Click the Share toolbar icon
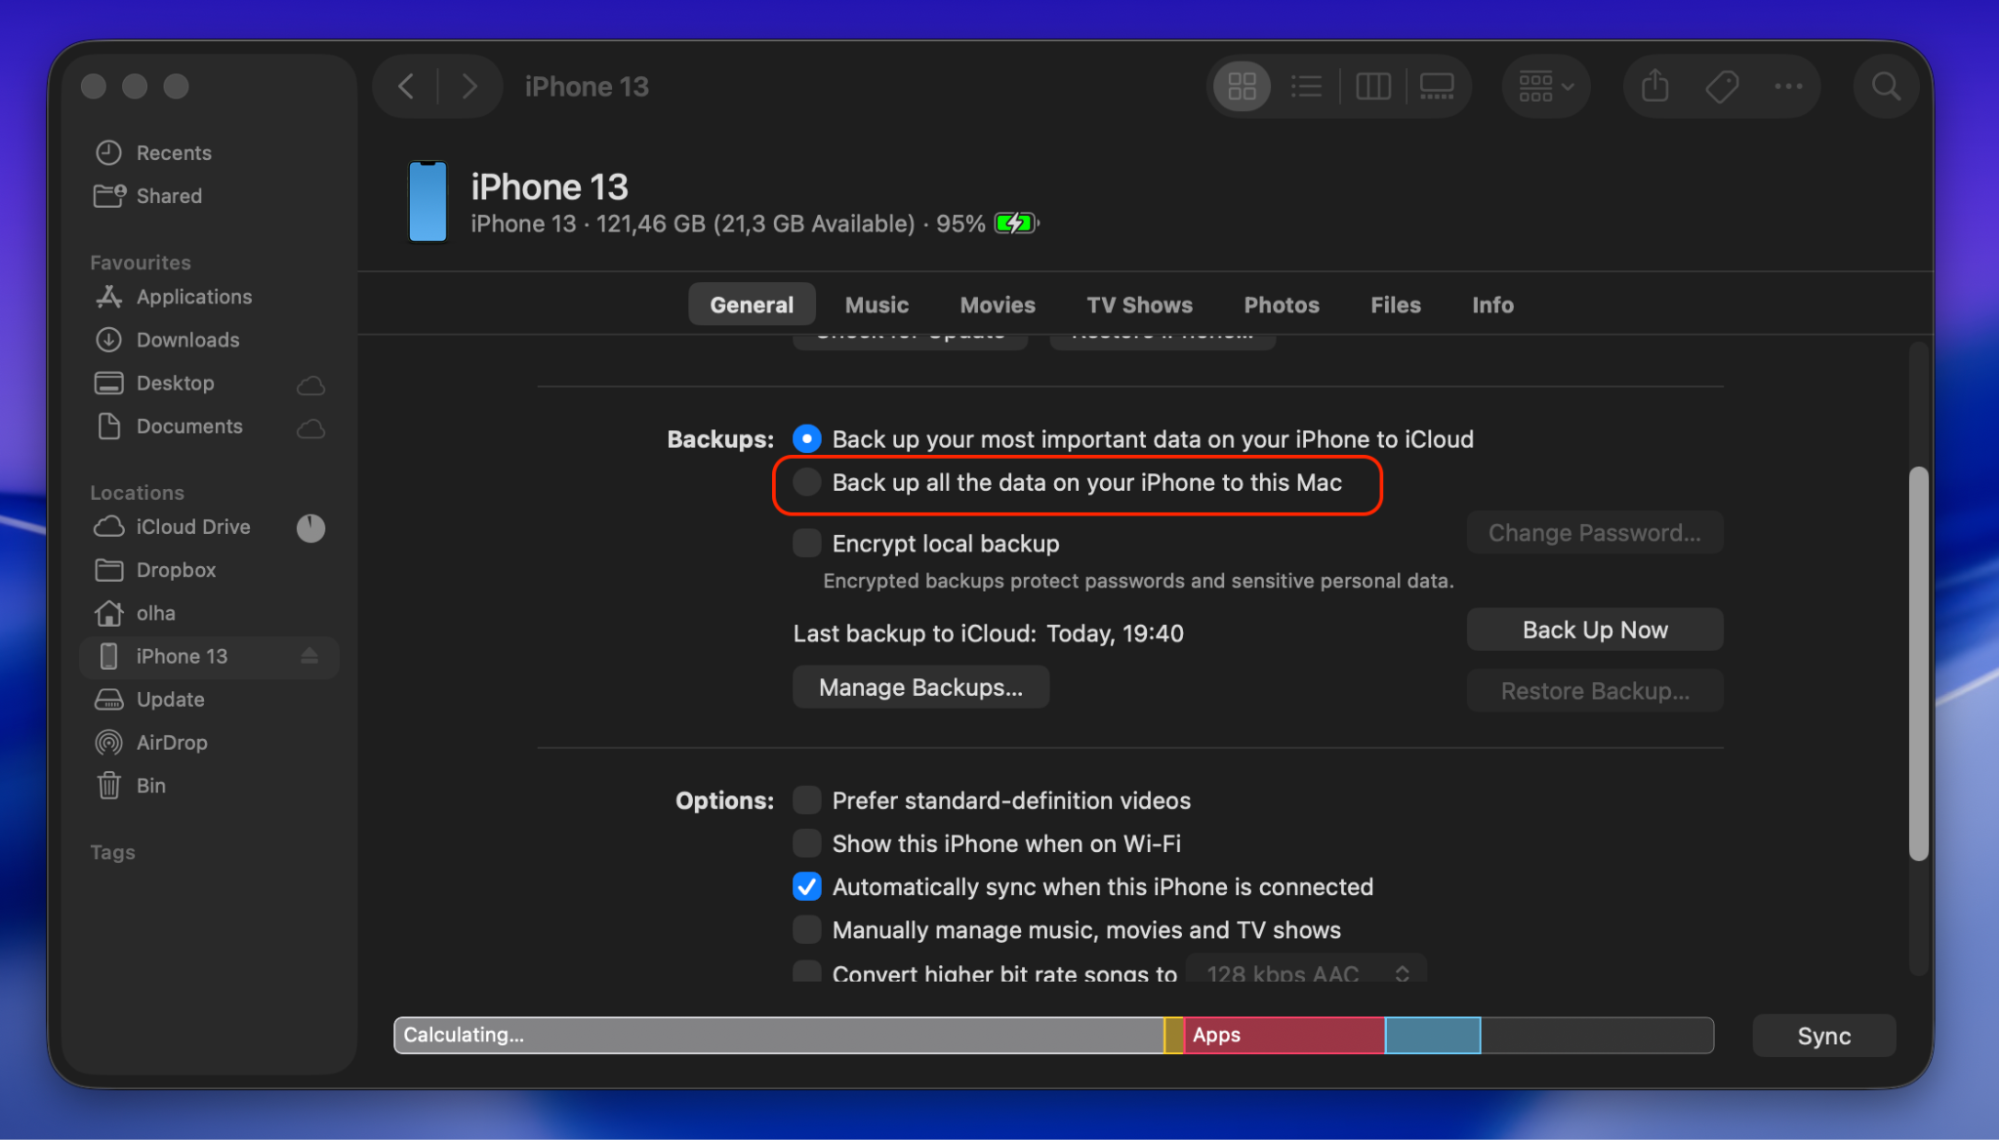This screenshot has width=1999, height=1141. 1655,87
